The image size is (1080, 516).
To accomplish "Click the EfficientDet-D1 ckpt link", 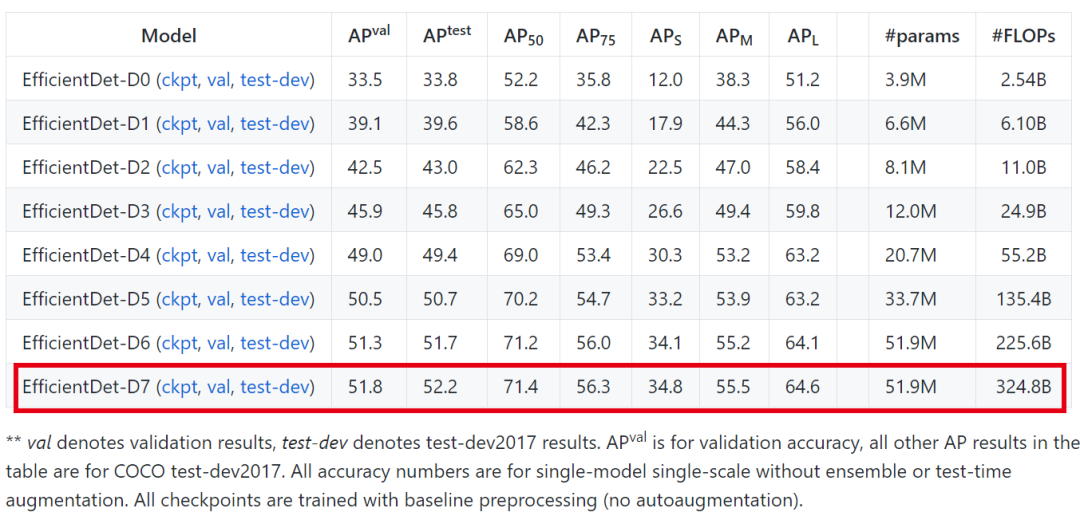I will pyautogui.click(x=179, y=124).
